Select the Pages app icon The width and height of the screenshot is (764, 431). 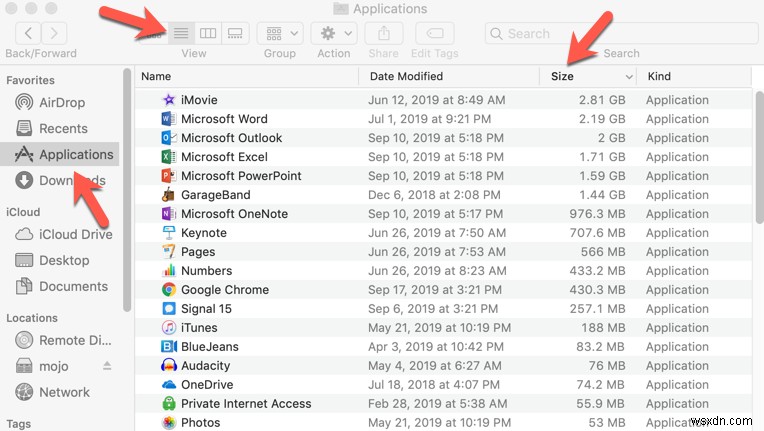[169, 252]
